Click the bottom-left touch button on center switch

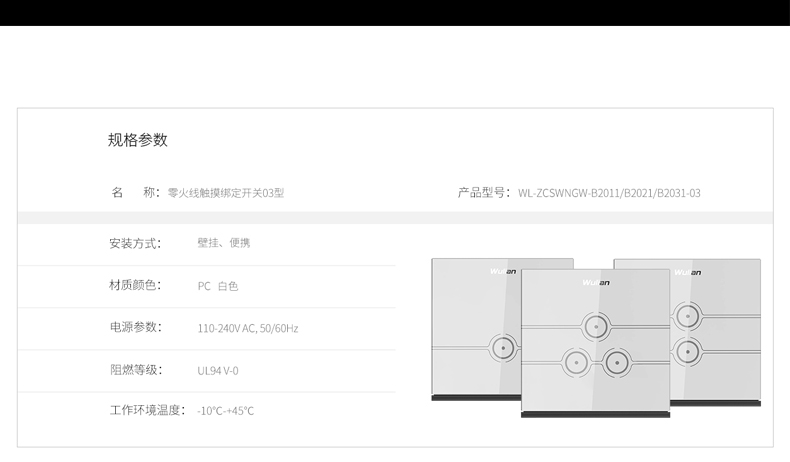coord(576,362)
